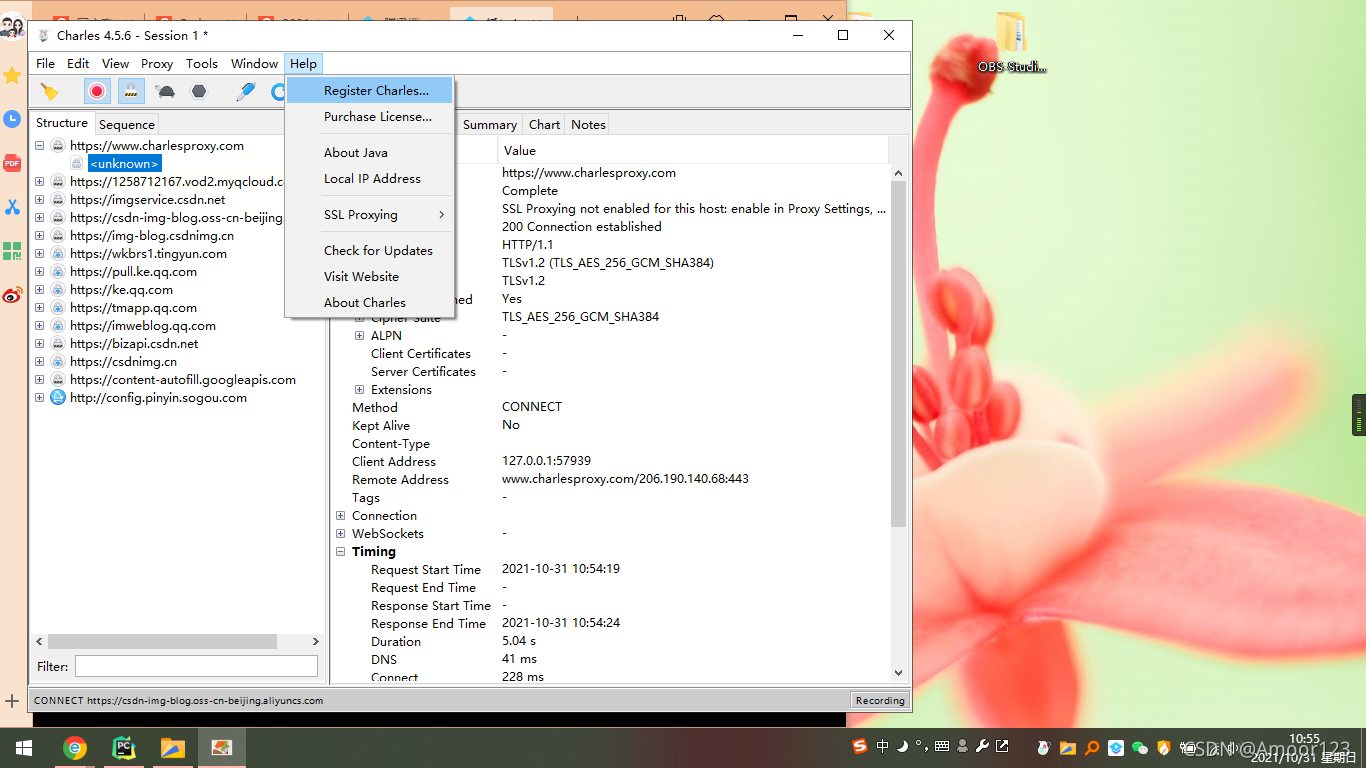1366x768 pixels.
Task: Select Local IP Address menu entry
Action: click(x=370, y=178)
